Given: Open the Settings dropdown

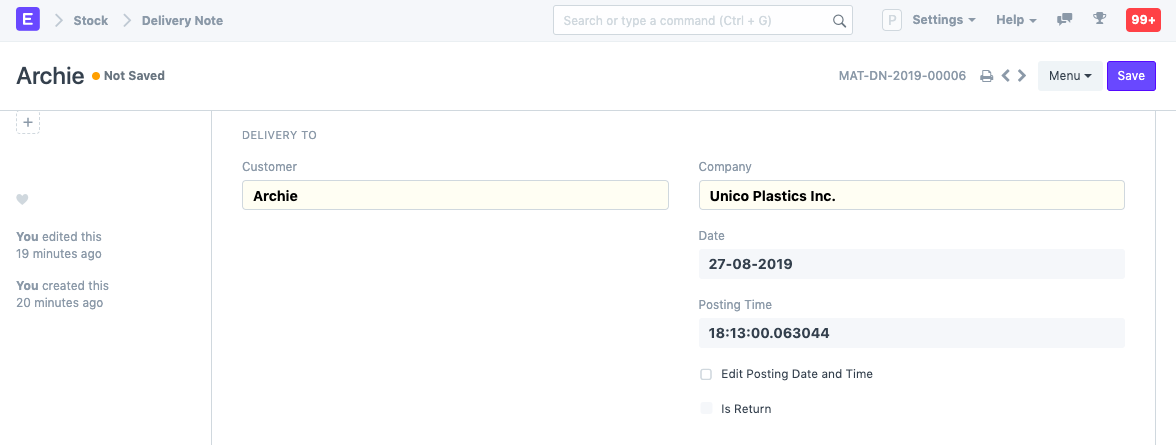Looking at the screenshot, I should pos(943,20).
